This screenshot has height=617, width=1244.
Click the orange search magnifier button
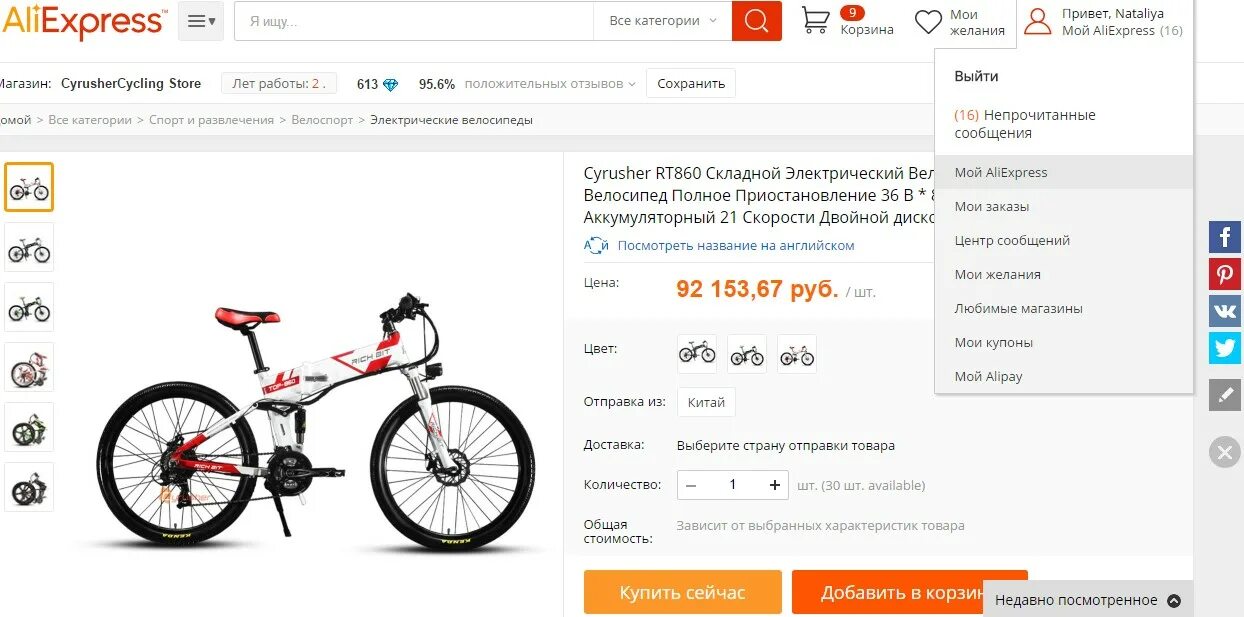click(756, 21)
